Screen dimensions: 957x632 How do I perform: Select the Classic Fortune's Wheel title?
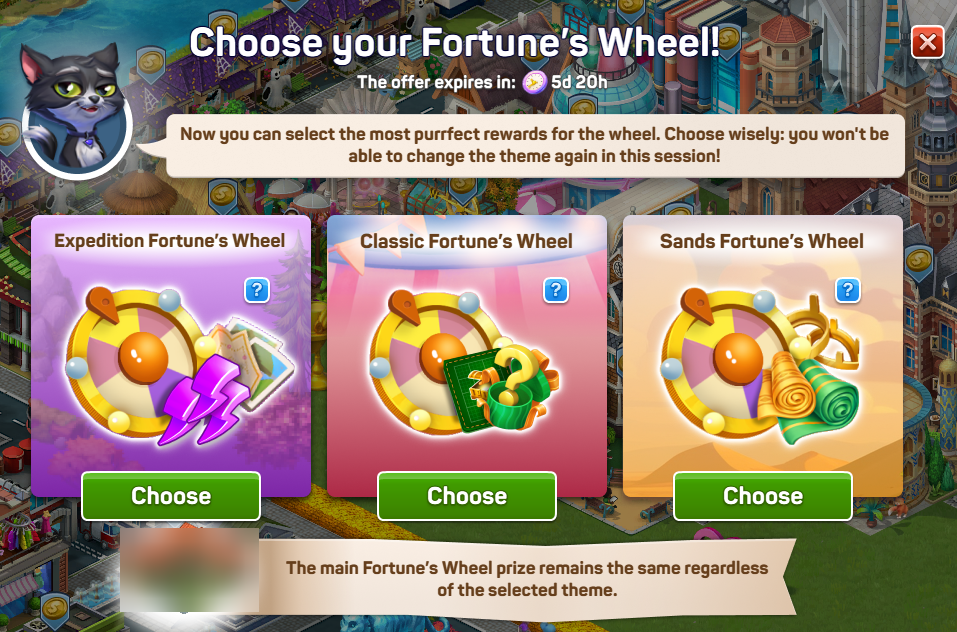(x=466, y=241)
